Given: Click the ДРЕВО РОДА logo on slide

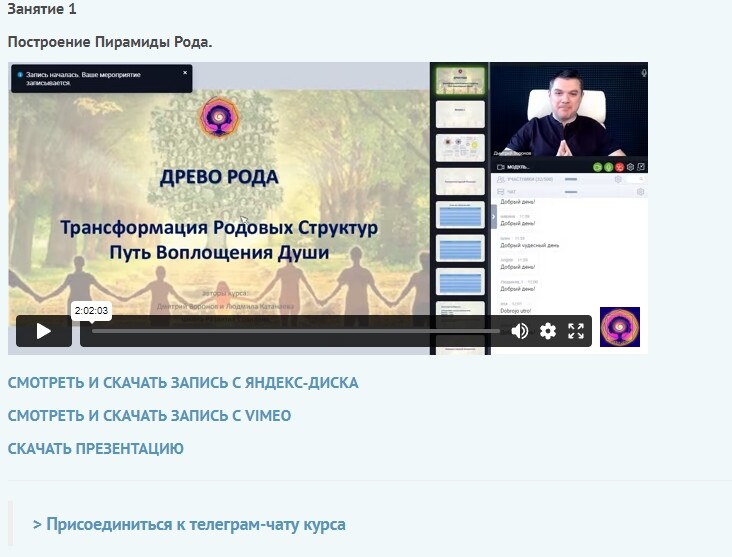Looking at the screenshot, I should coord(219,117).
